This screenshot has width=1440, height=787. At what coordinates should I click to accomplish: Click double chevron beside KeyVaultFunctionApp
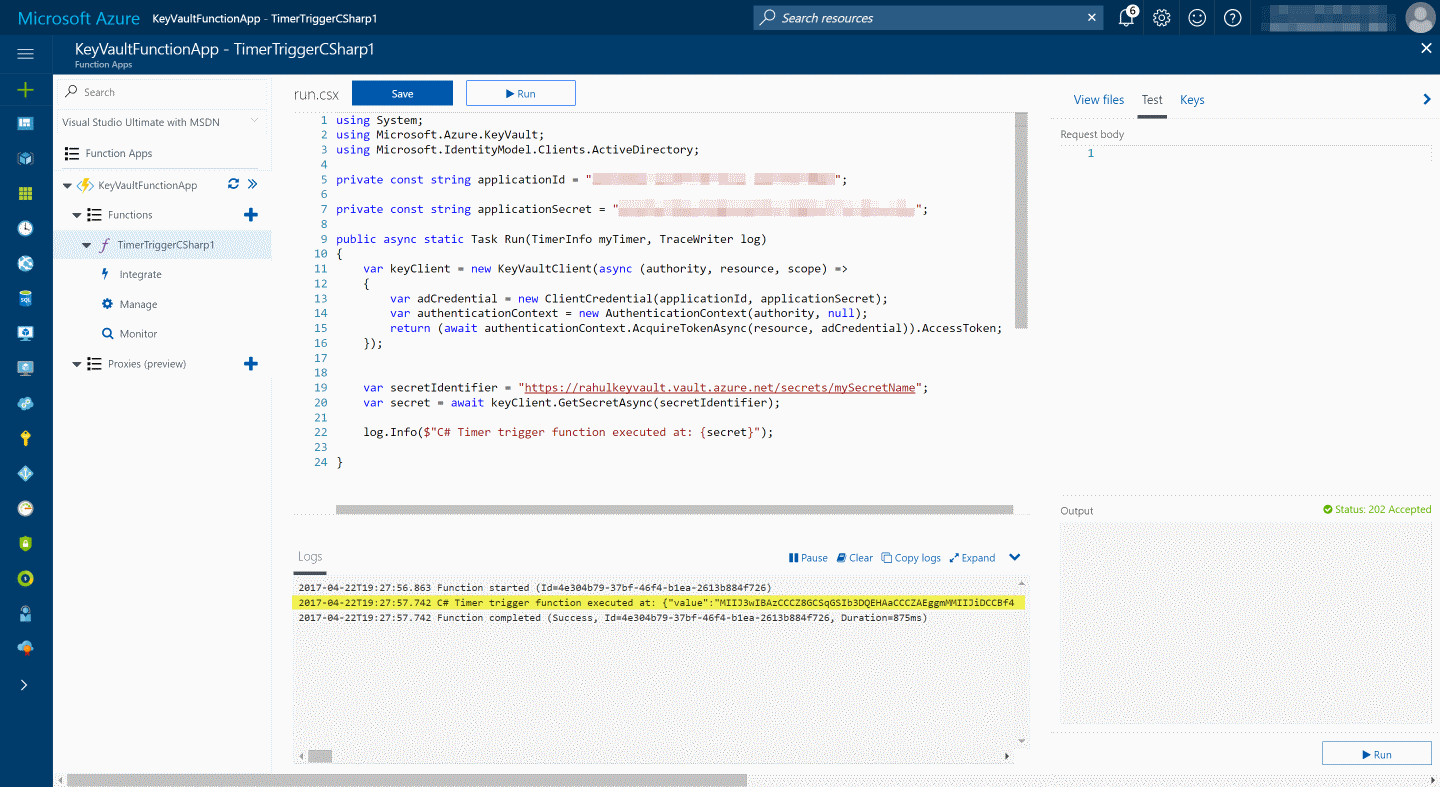(x=253, y=184)
